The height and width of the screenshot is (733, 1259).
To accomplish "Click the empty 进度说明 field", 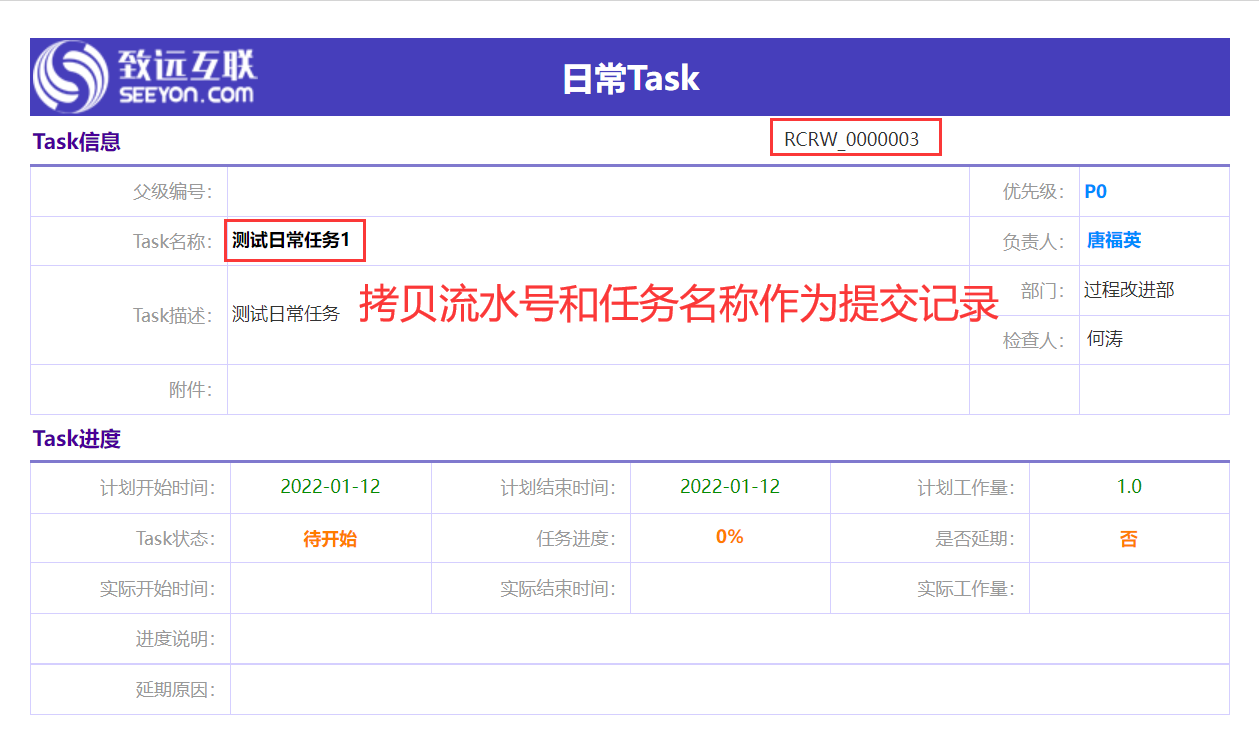I will tap(730, 639).
